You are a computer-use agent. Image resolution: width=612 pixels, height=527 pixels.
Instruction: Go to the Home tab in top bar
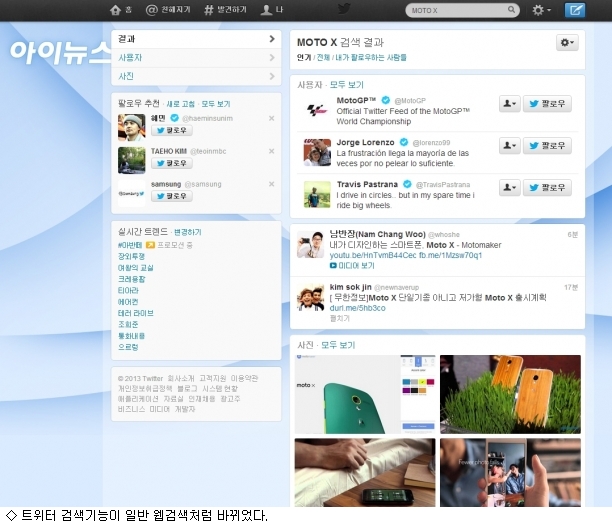click(x=121, y=10)
